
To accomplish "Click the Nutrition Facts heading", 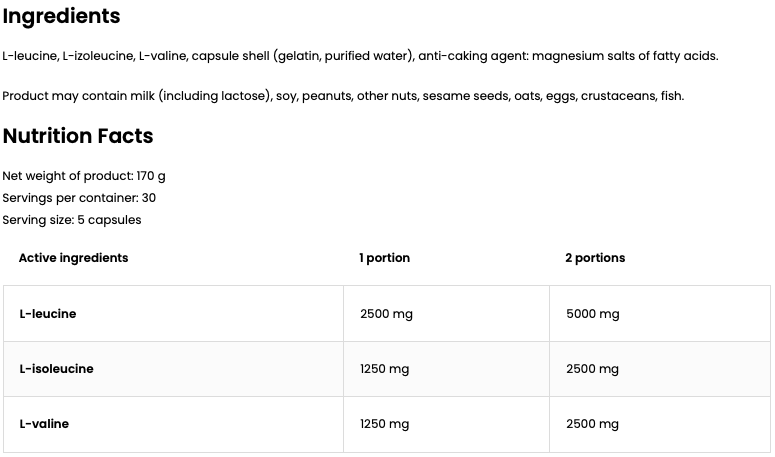I will tap(78, 136).
